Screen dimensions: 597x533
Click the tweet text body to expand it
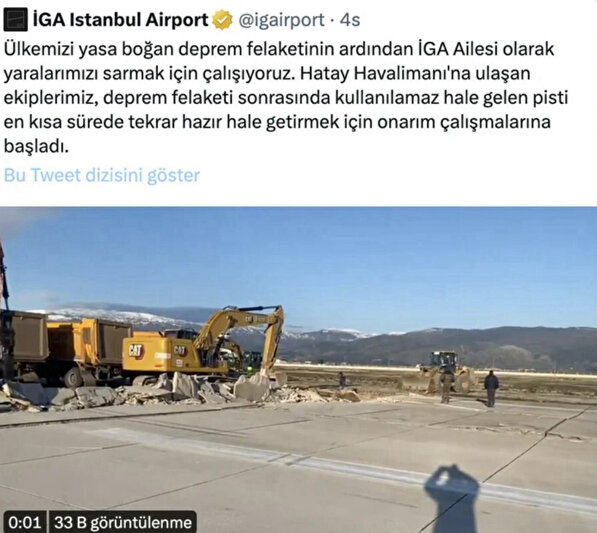[286, 97]
